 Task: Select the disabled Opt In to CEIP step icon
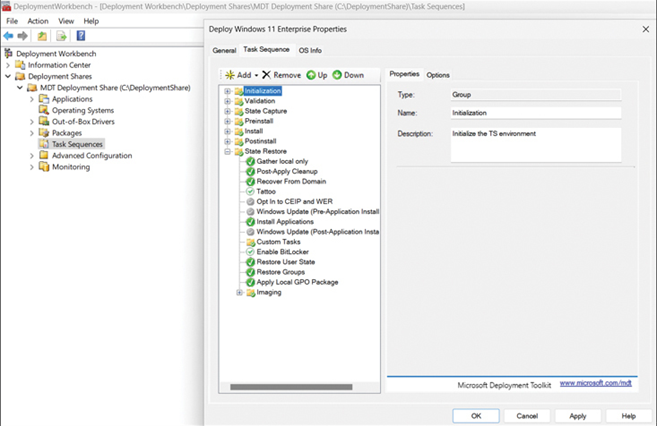click(x=250, y=202)
